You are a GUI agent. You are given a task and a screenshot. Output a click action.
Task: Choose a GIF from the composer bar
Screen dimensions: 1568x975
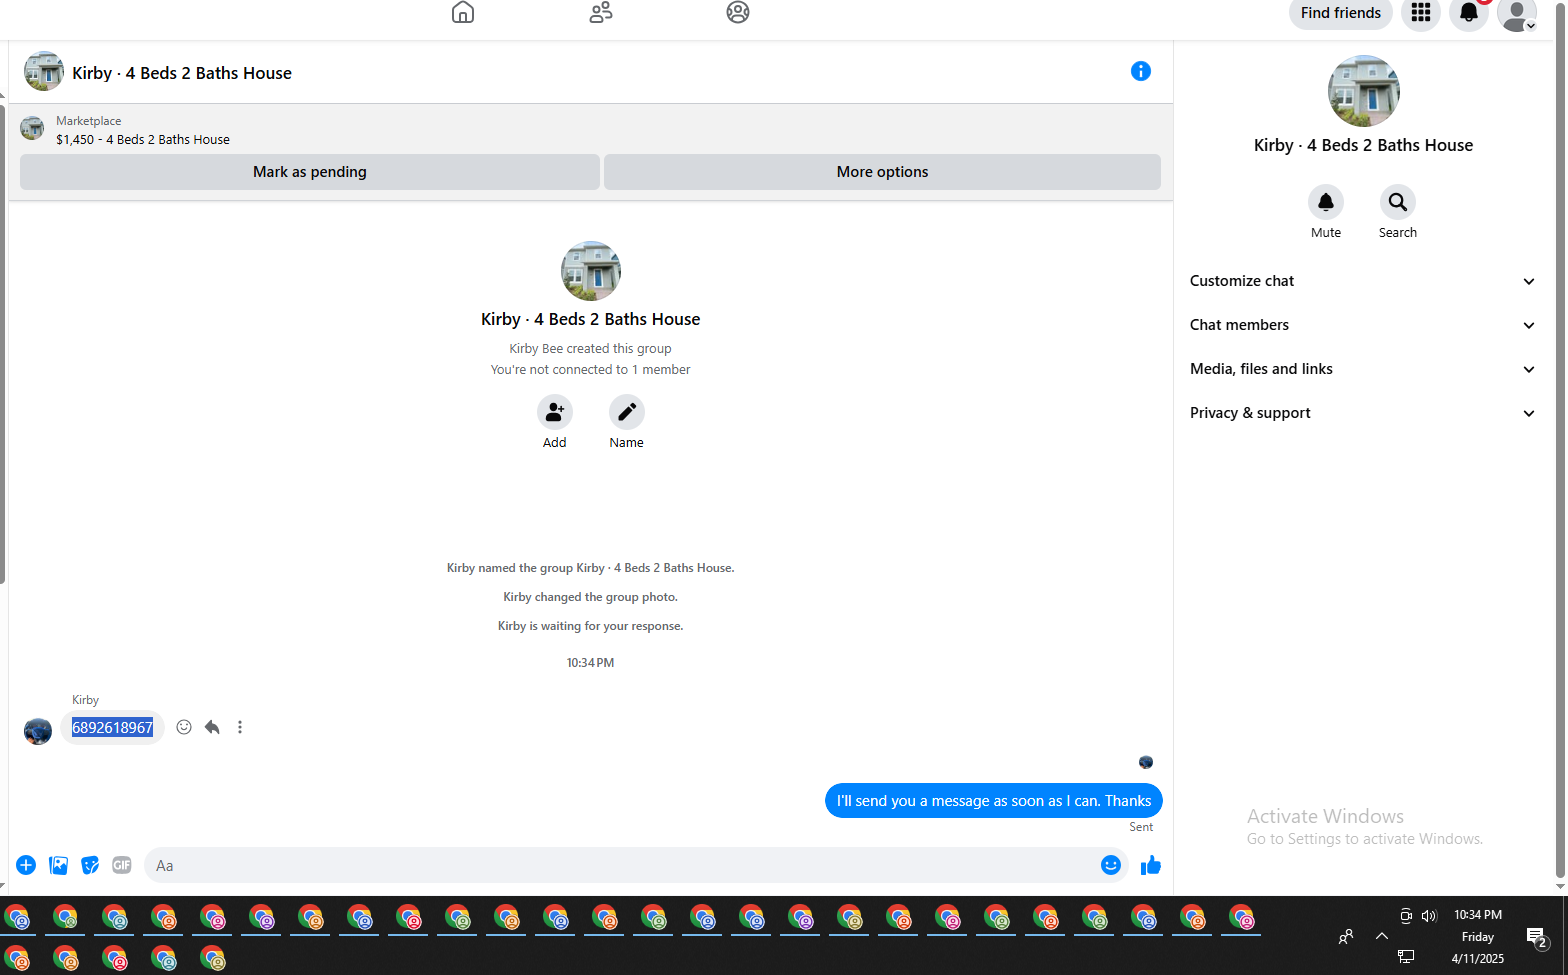[122, 865]
